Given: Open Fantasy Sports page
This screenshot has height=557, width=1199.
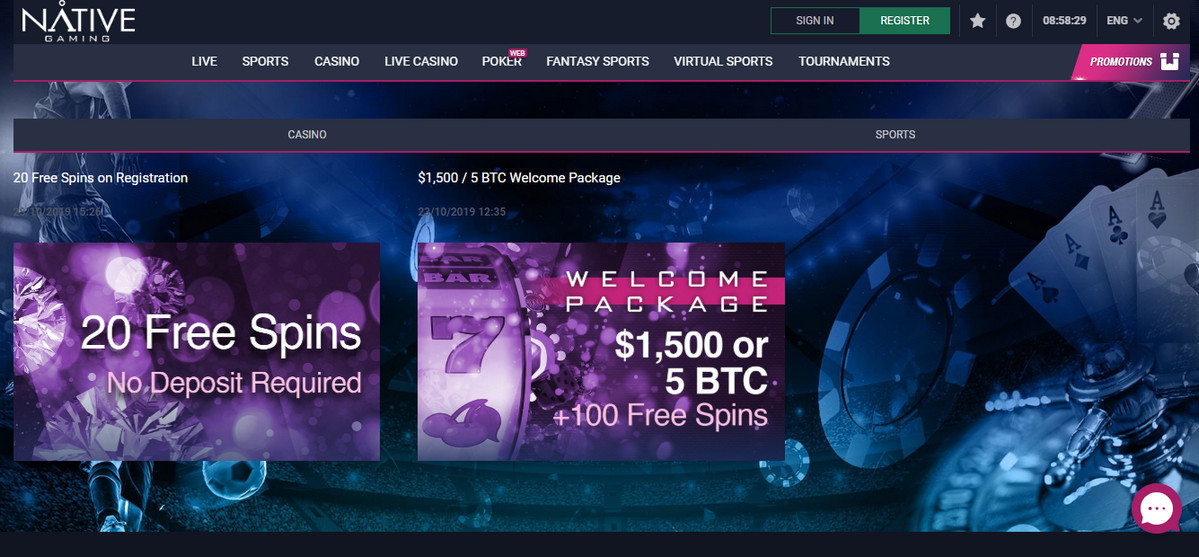Looking at the screenshot, I should tap(597, 61).
